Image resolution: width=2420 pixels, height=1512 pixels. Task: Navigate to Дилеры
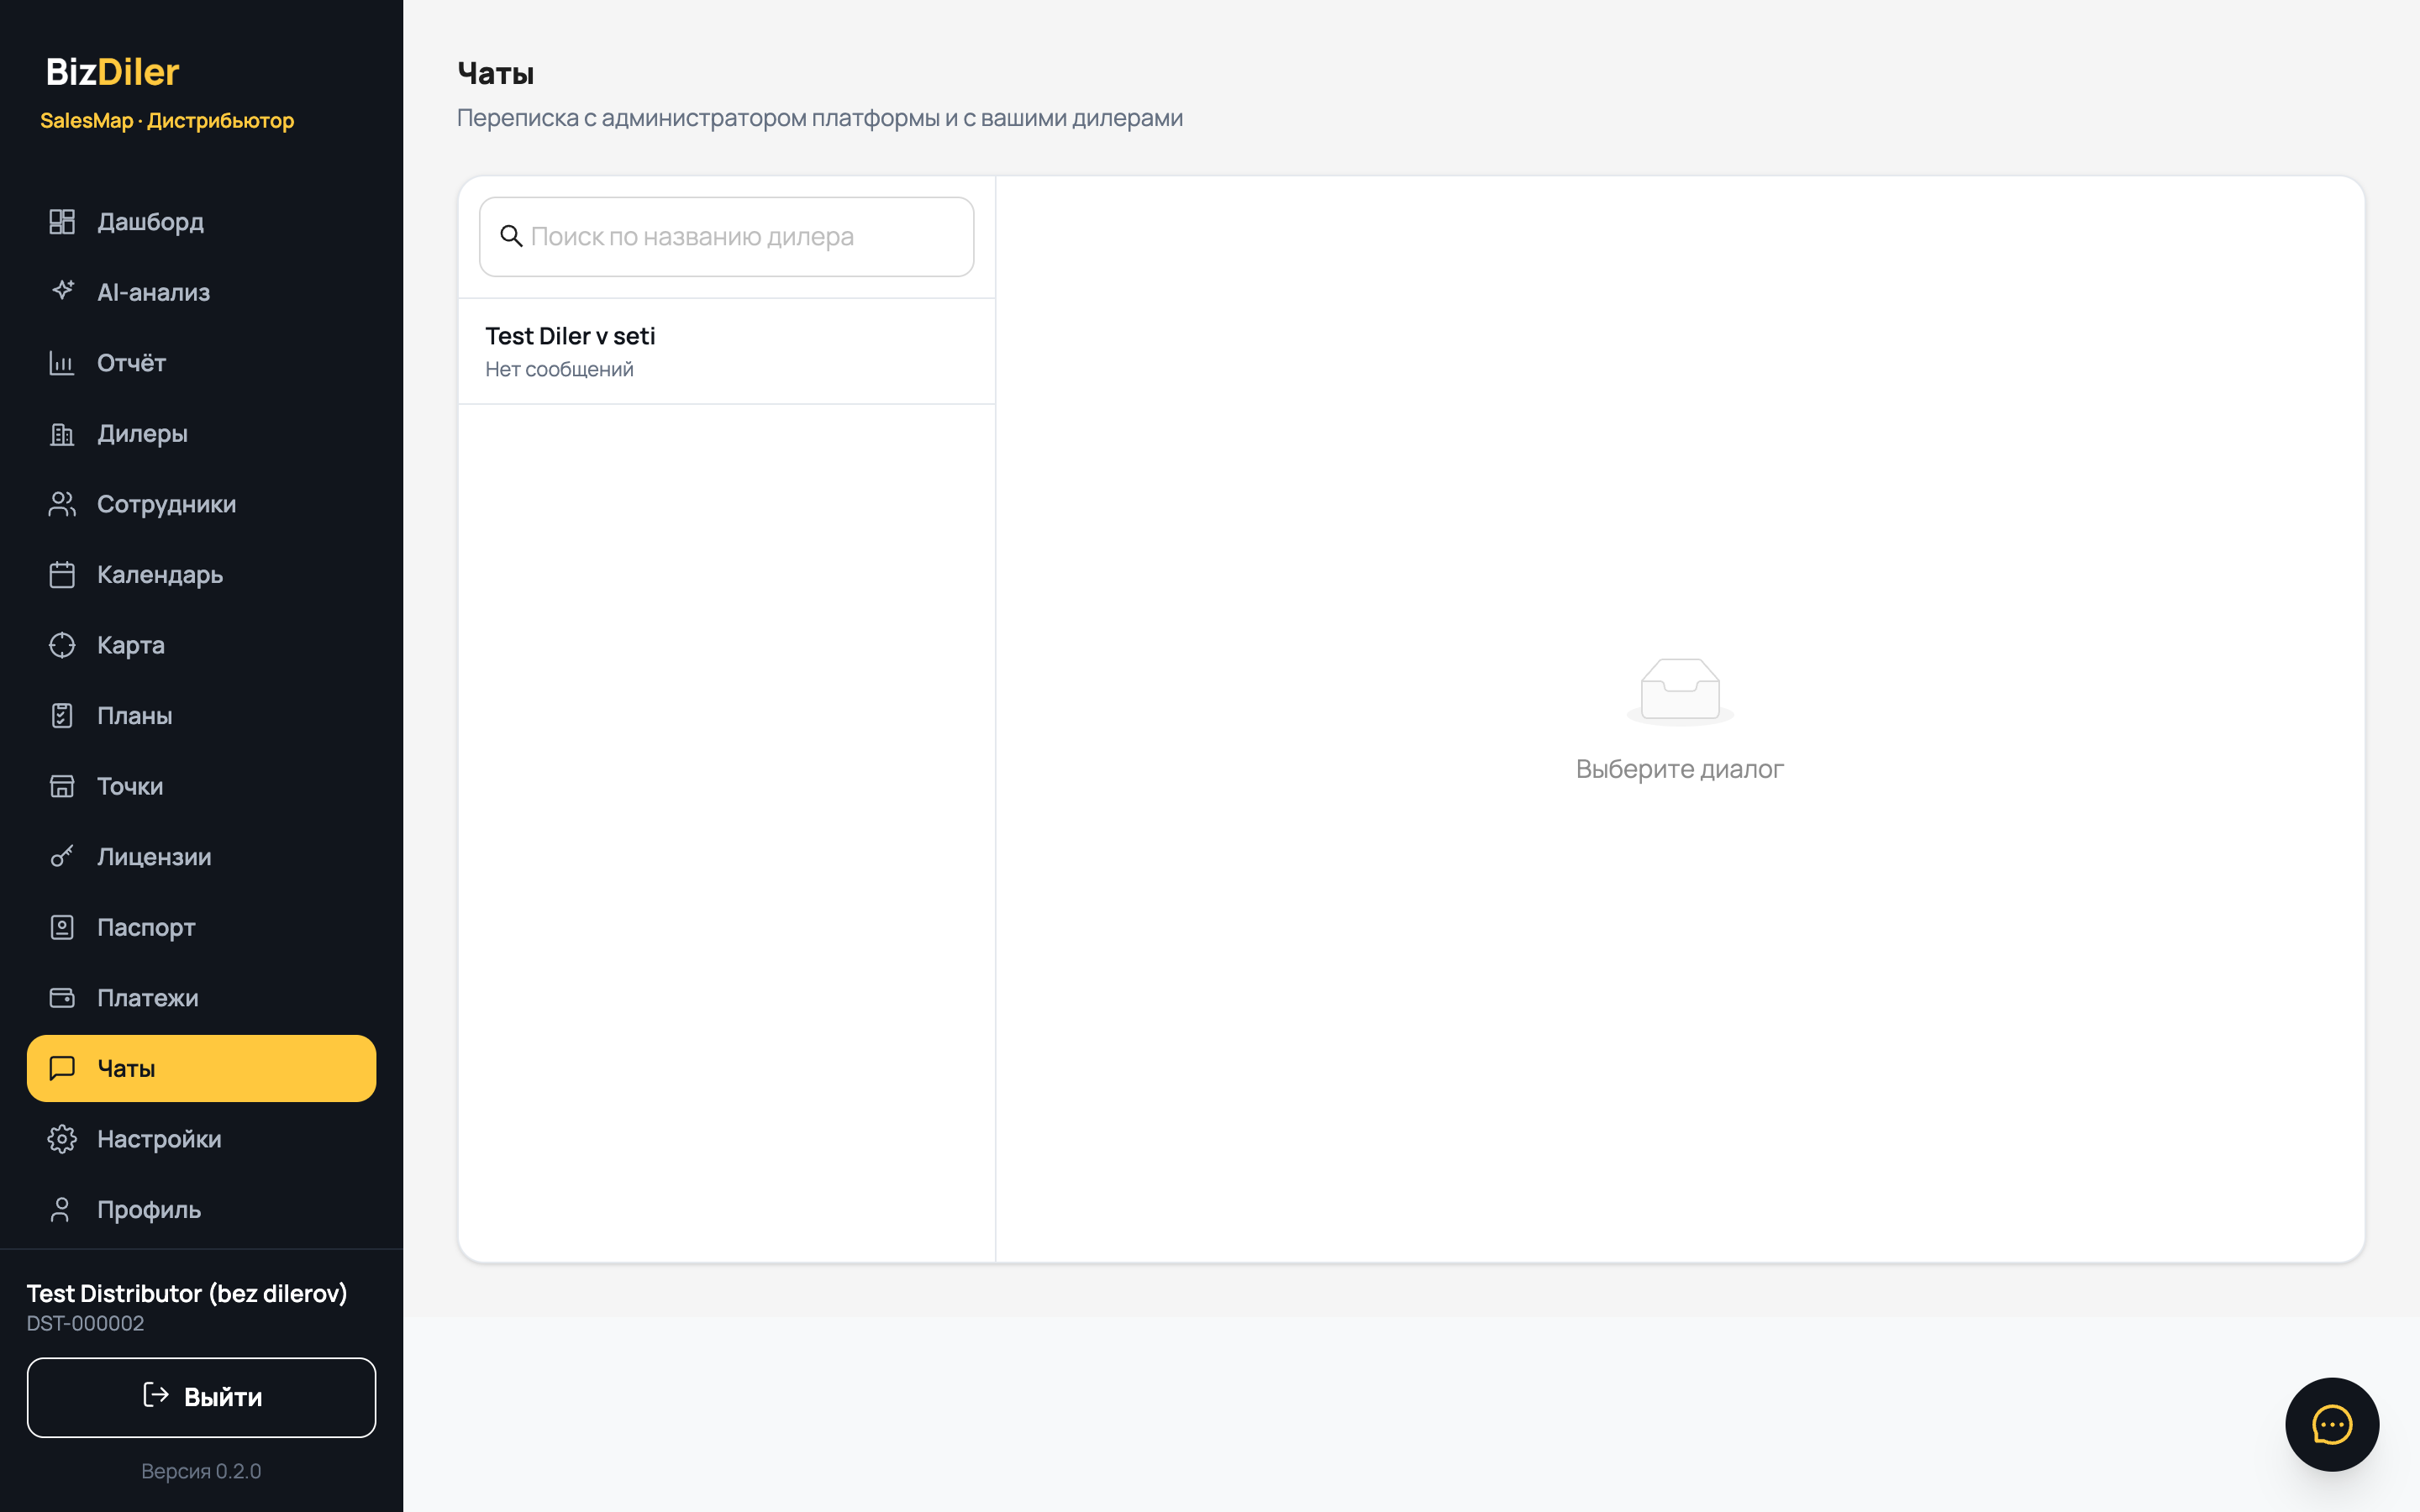click(201, 433)
